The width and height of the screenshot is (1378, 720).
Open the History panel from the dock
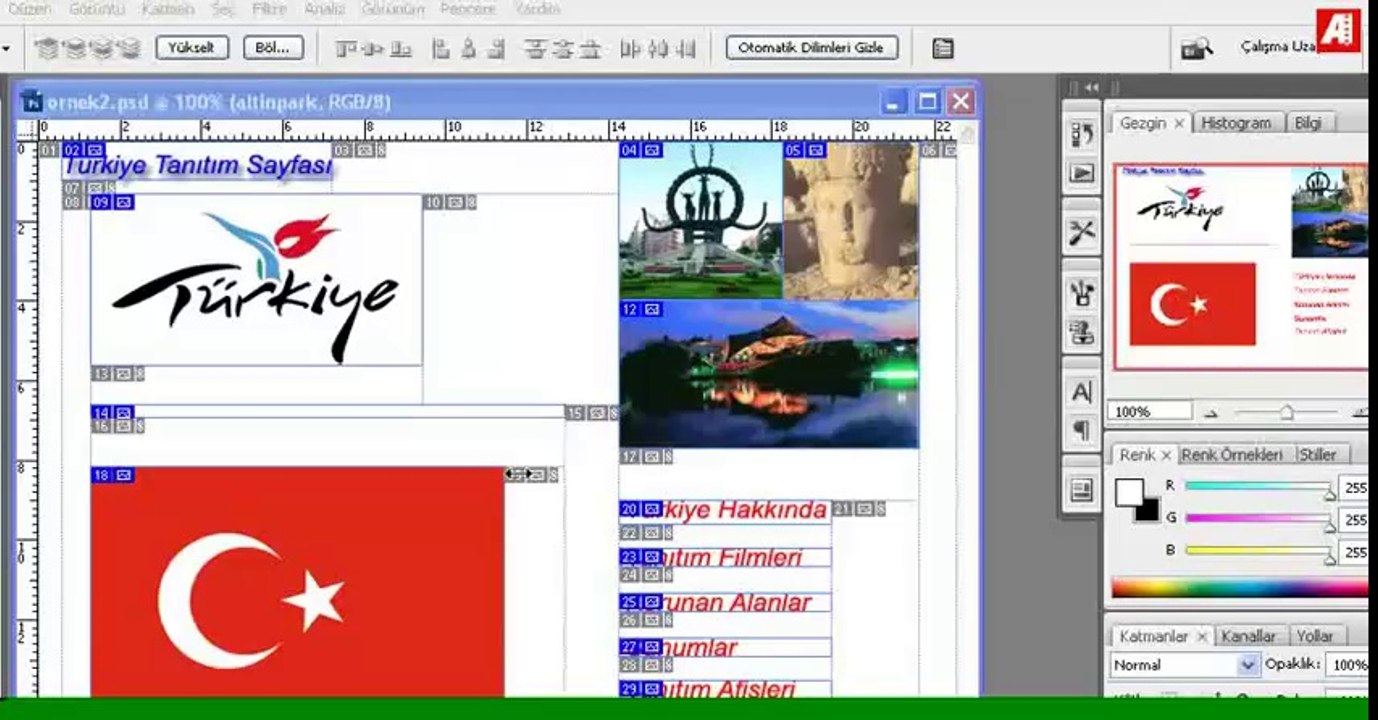pos(1082,133)
